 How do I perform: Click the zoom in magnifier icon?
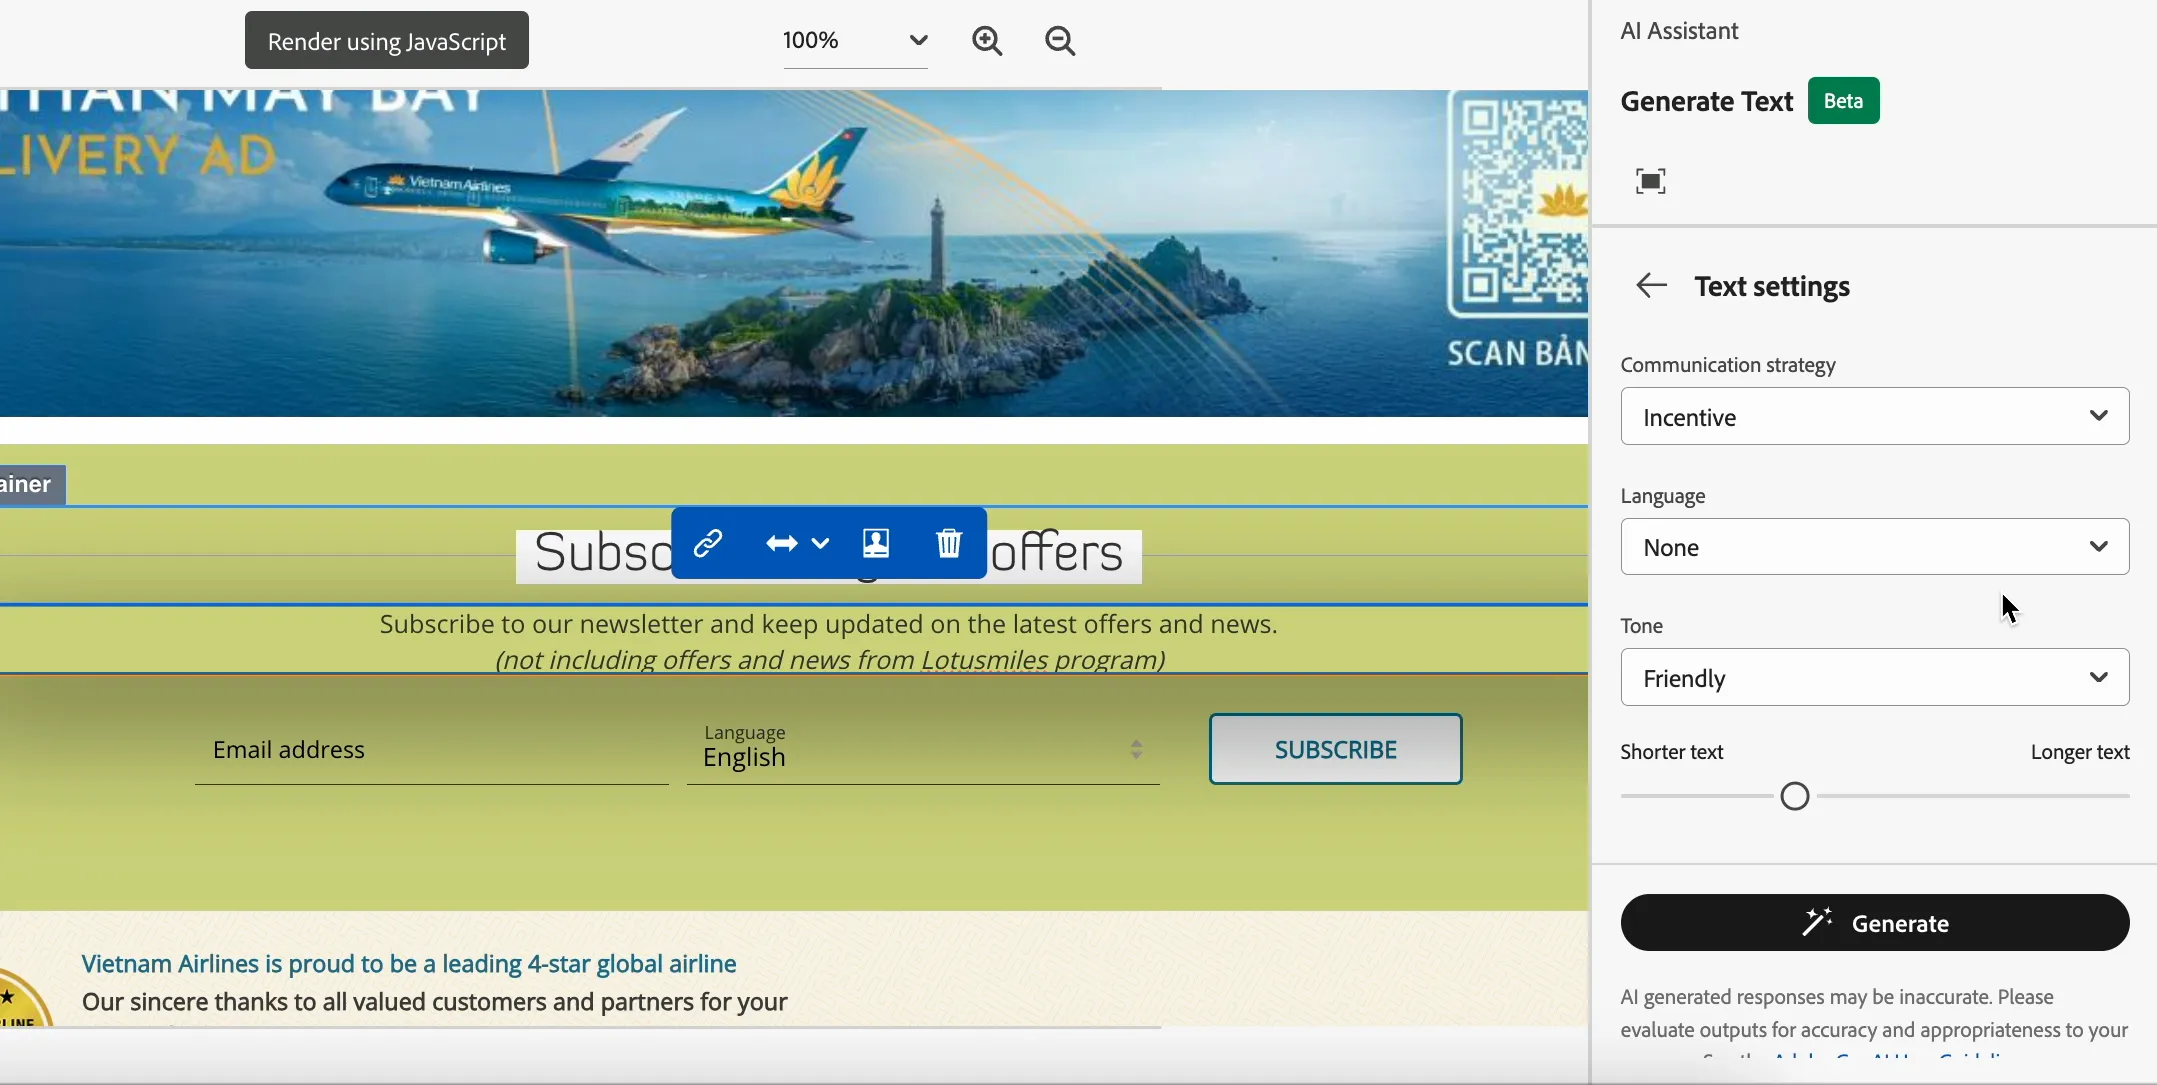tap(987, 41)
